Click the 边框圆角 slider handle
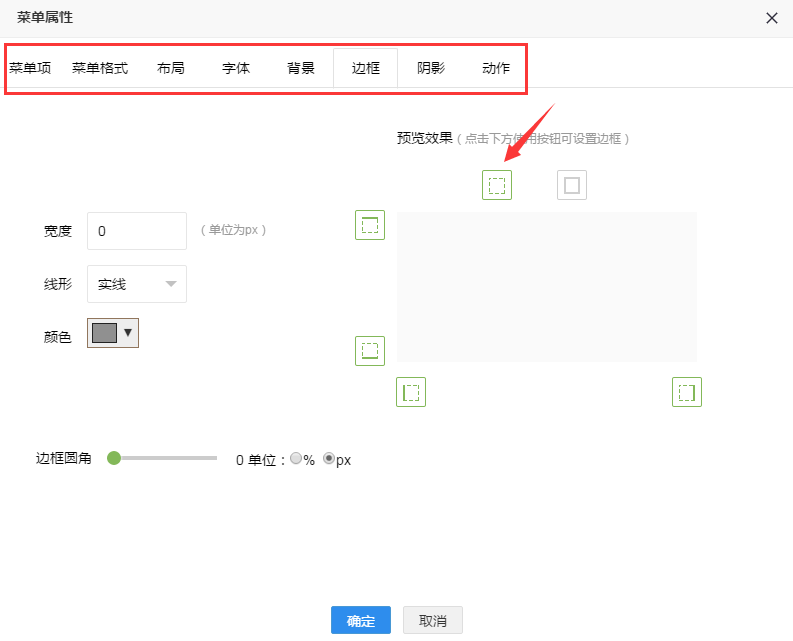This screenshot has height=641, width=793. tap(114, 458)
